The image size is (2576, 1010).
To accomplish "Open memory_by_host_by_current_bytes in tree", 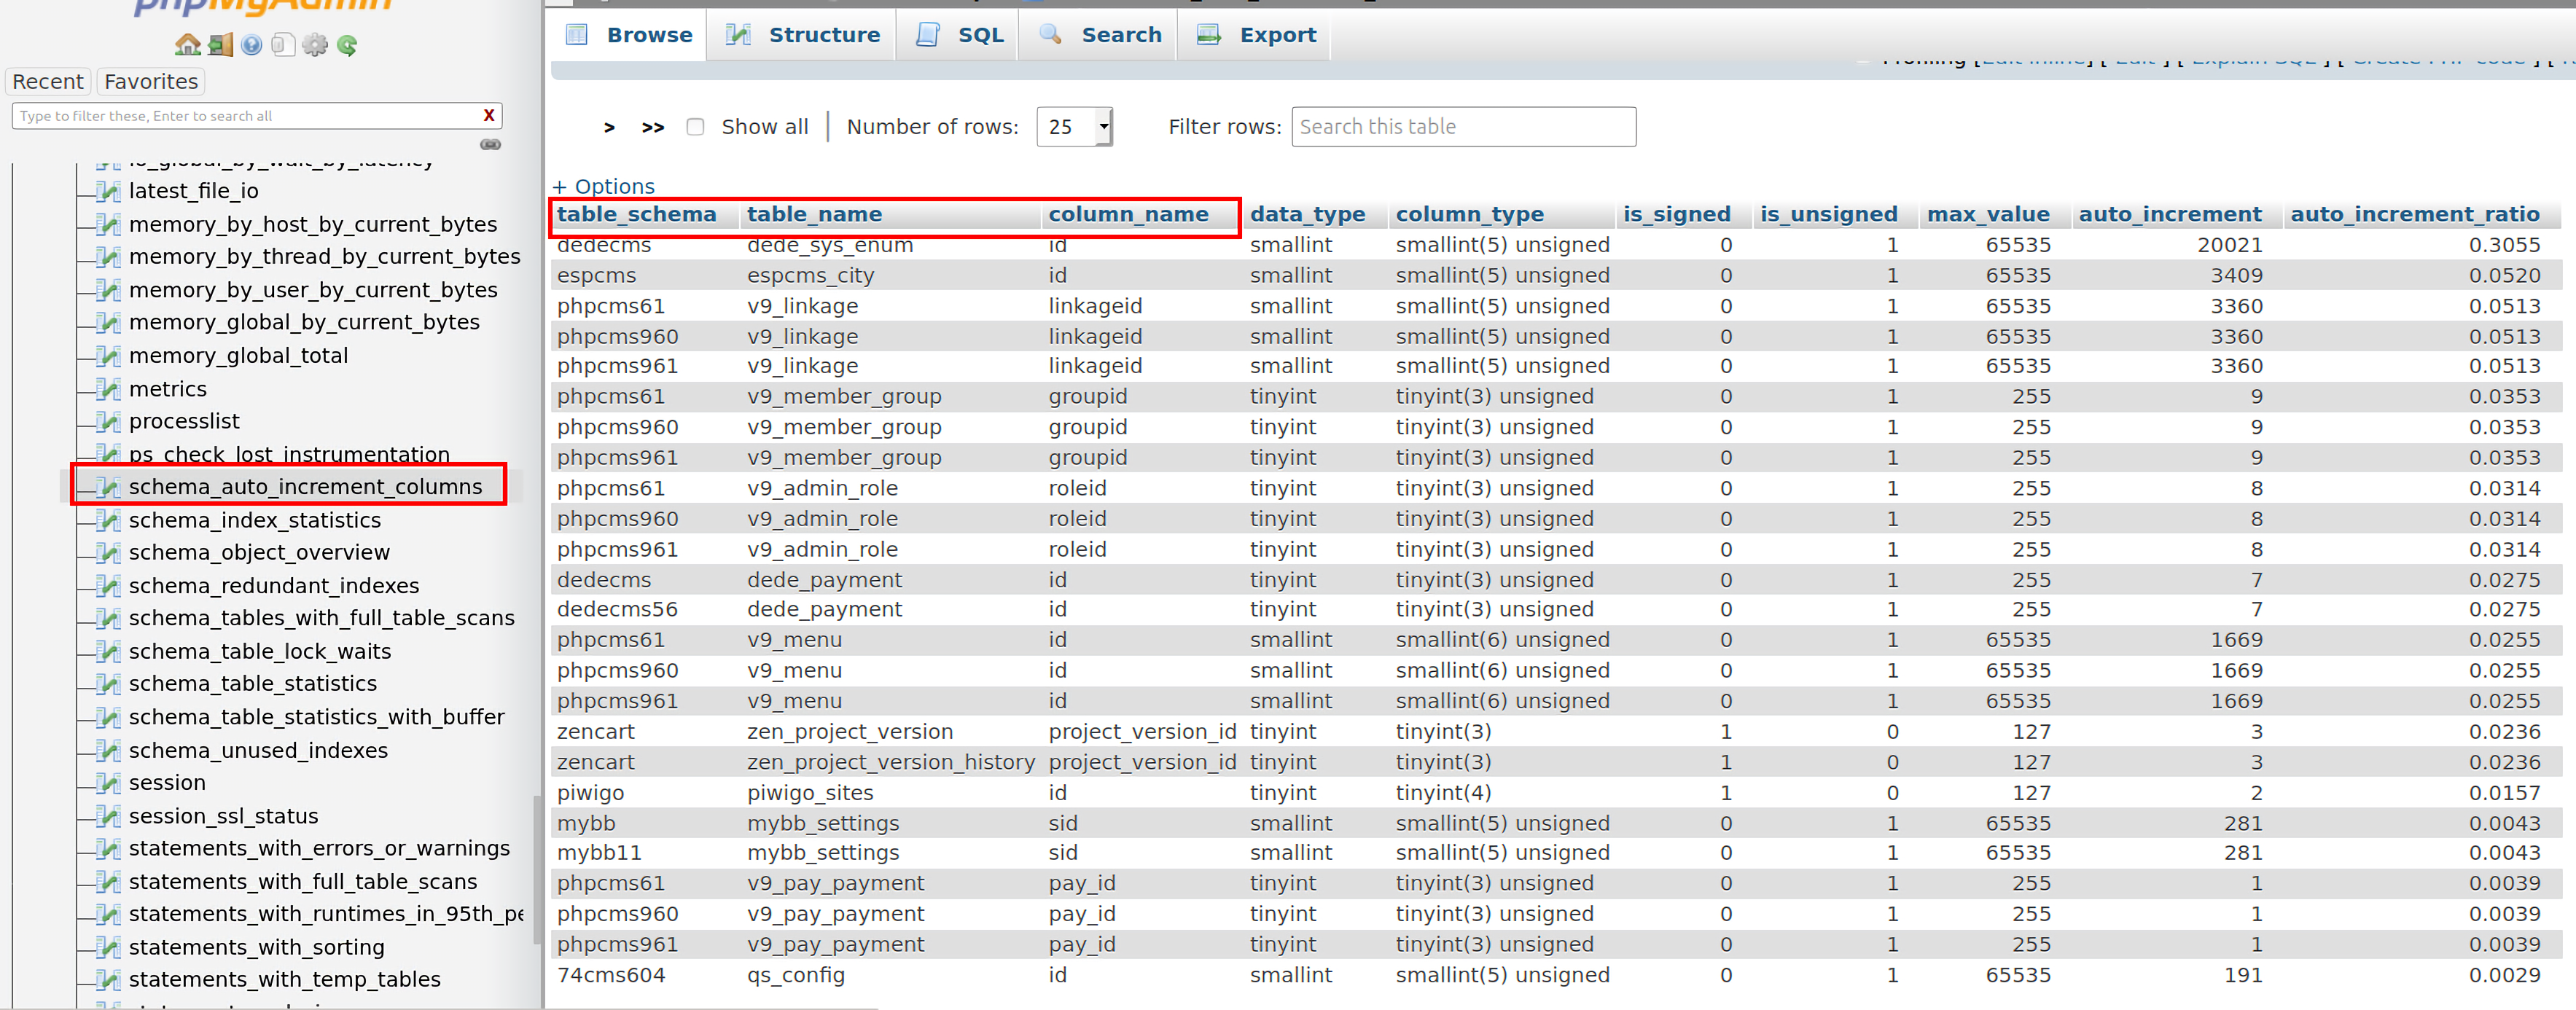I will click(x=312, y=224).
